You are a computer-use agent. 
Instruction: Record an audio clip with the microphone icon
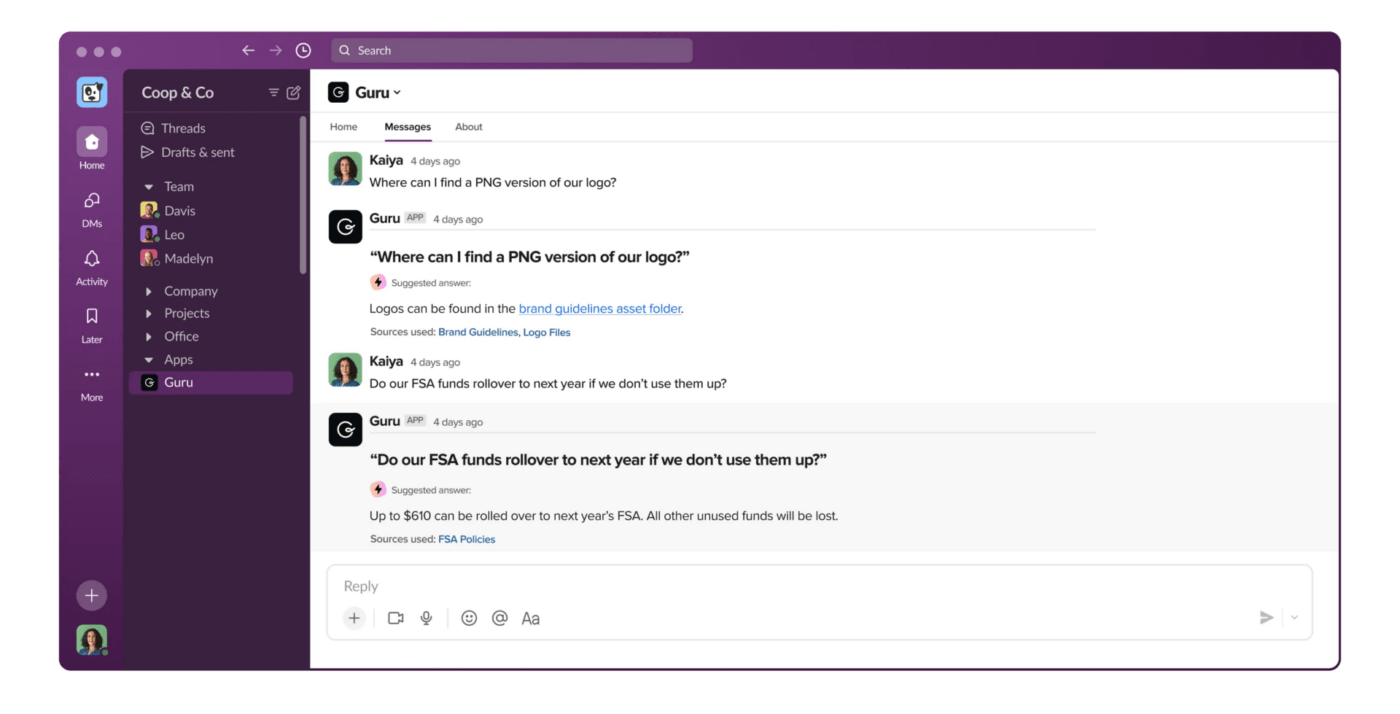pos(426,618)
